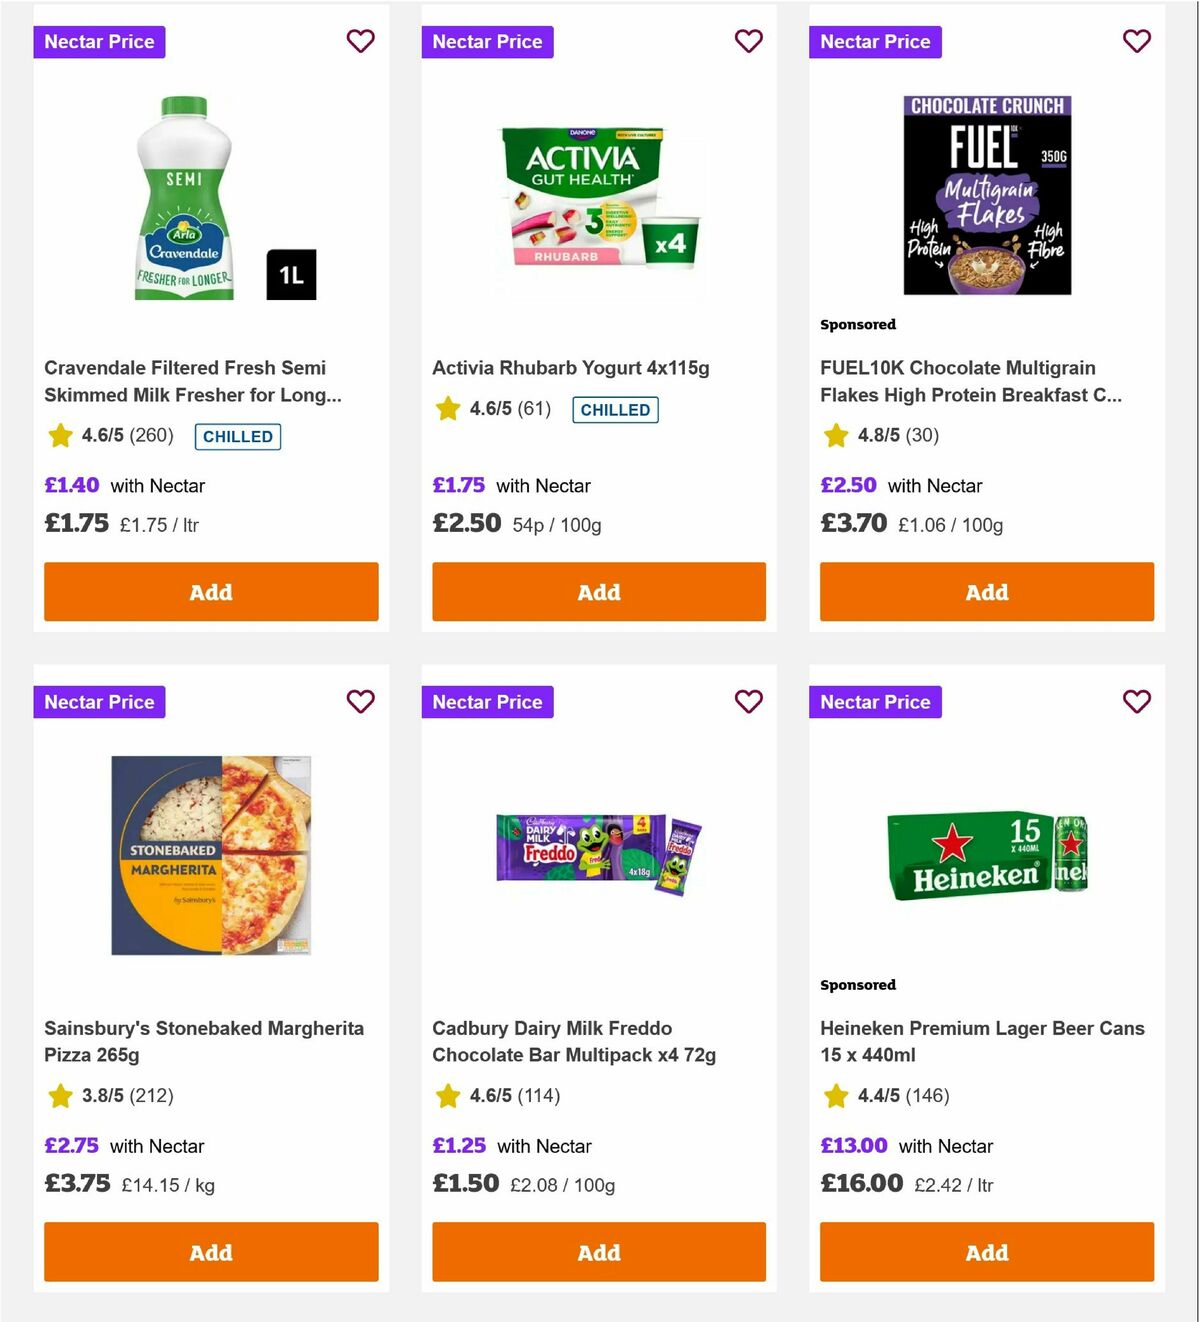Favourite the Cadbury Freddo multipack
The image size is (1200, 1322).
[748, 702]
